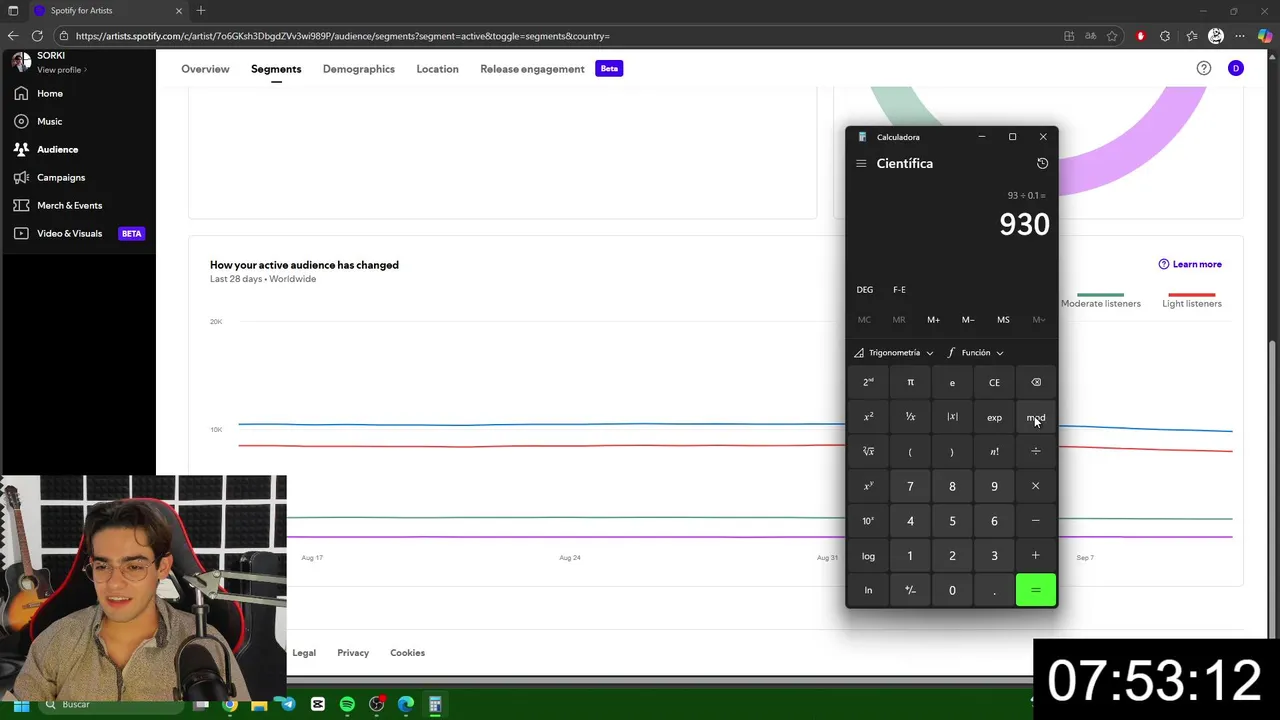Click the factorial n! key
The width and height of the screenshot is (1280, 720).
point(994,452)
